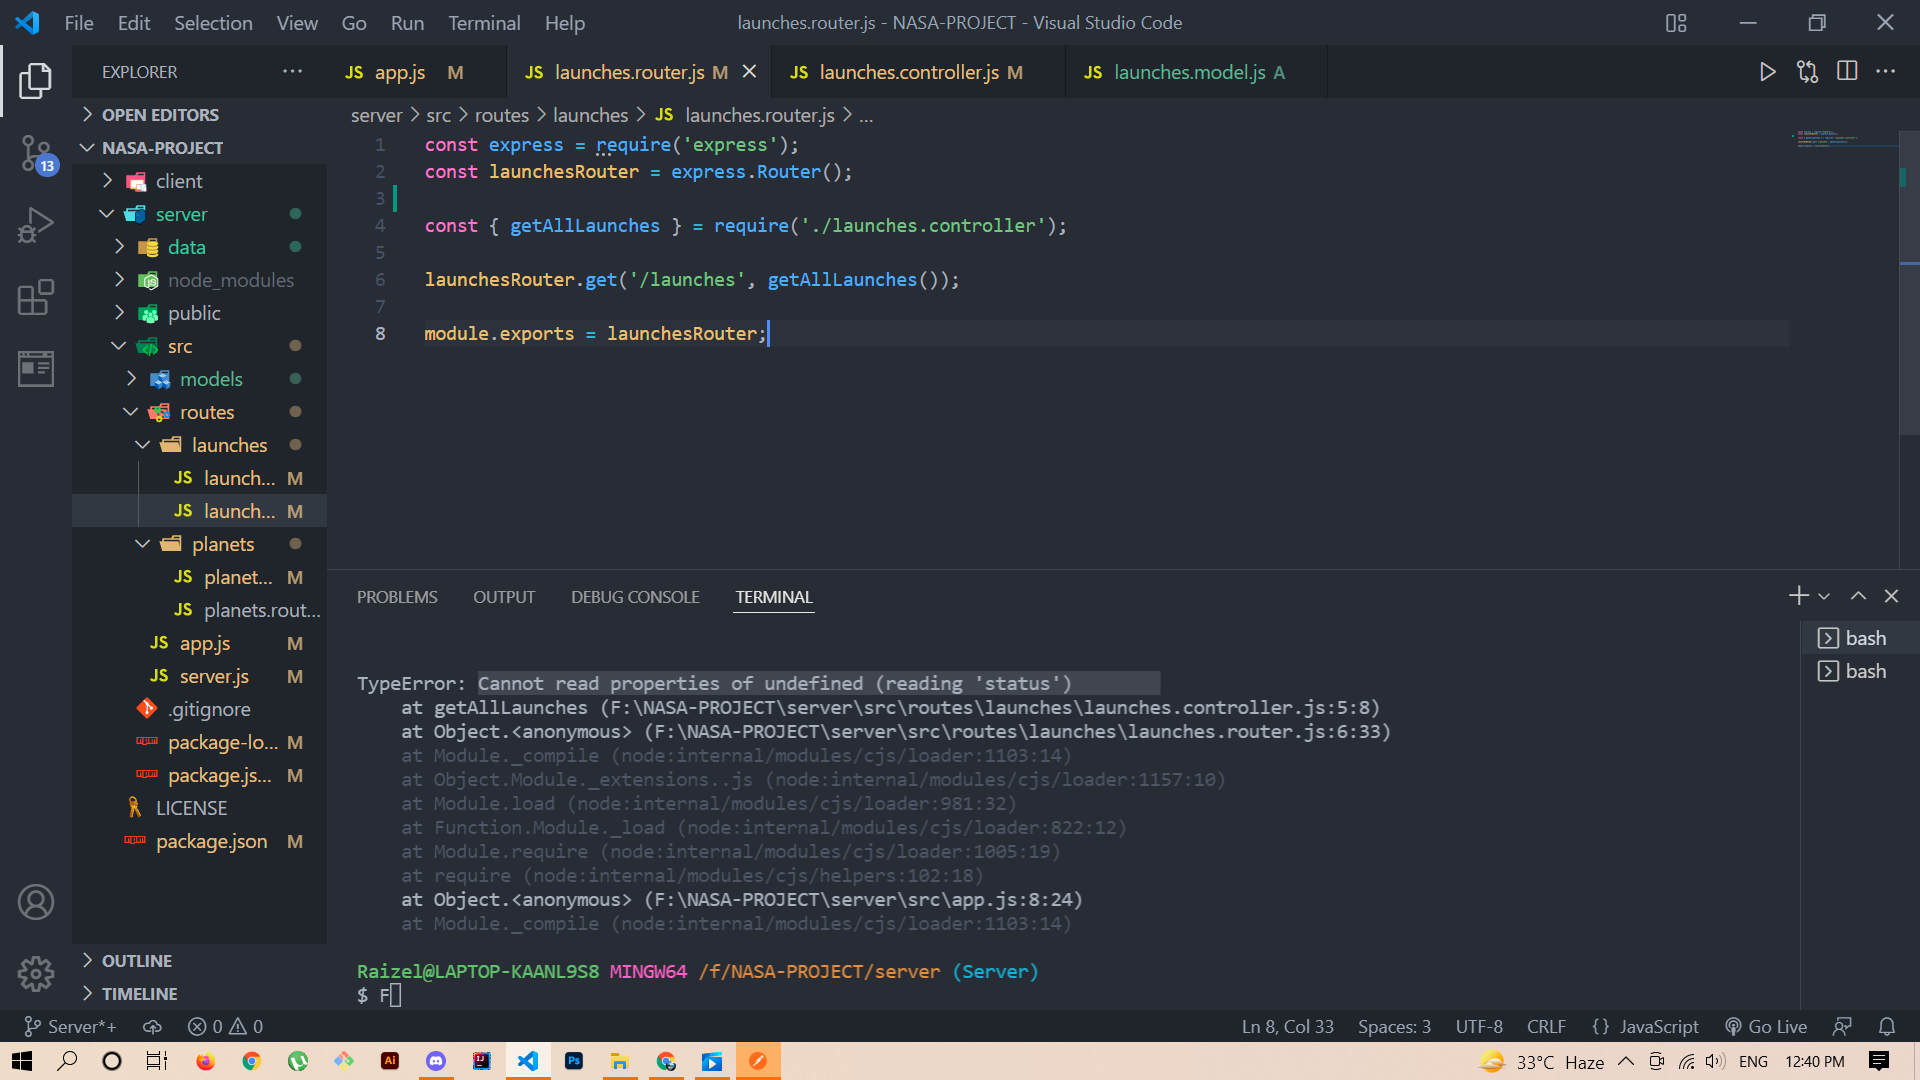Screen dimensions: 1920x1080
Task: Open the File menu
Action: [79, 23]
